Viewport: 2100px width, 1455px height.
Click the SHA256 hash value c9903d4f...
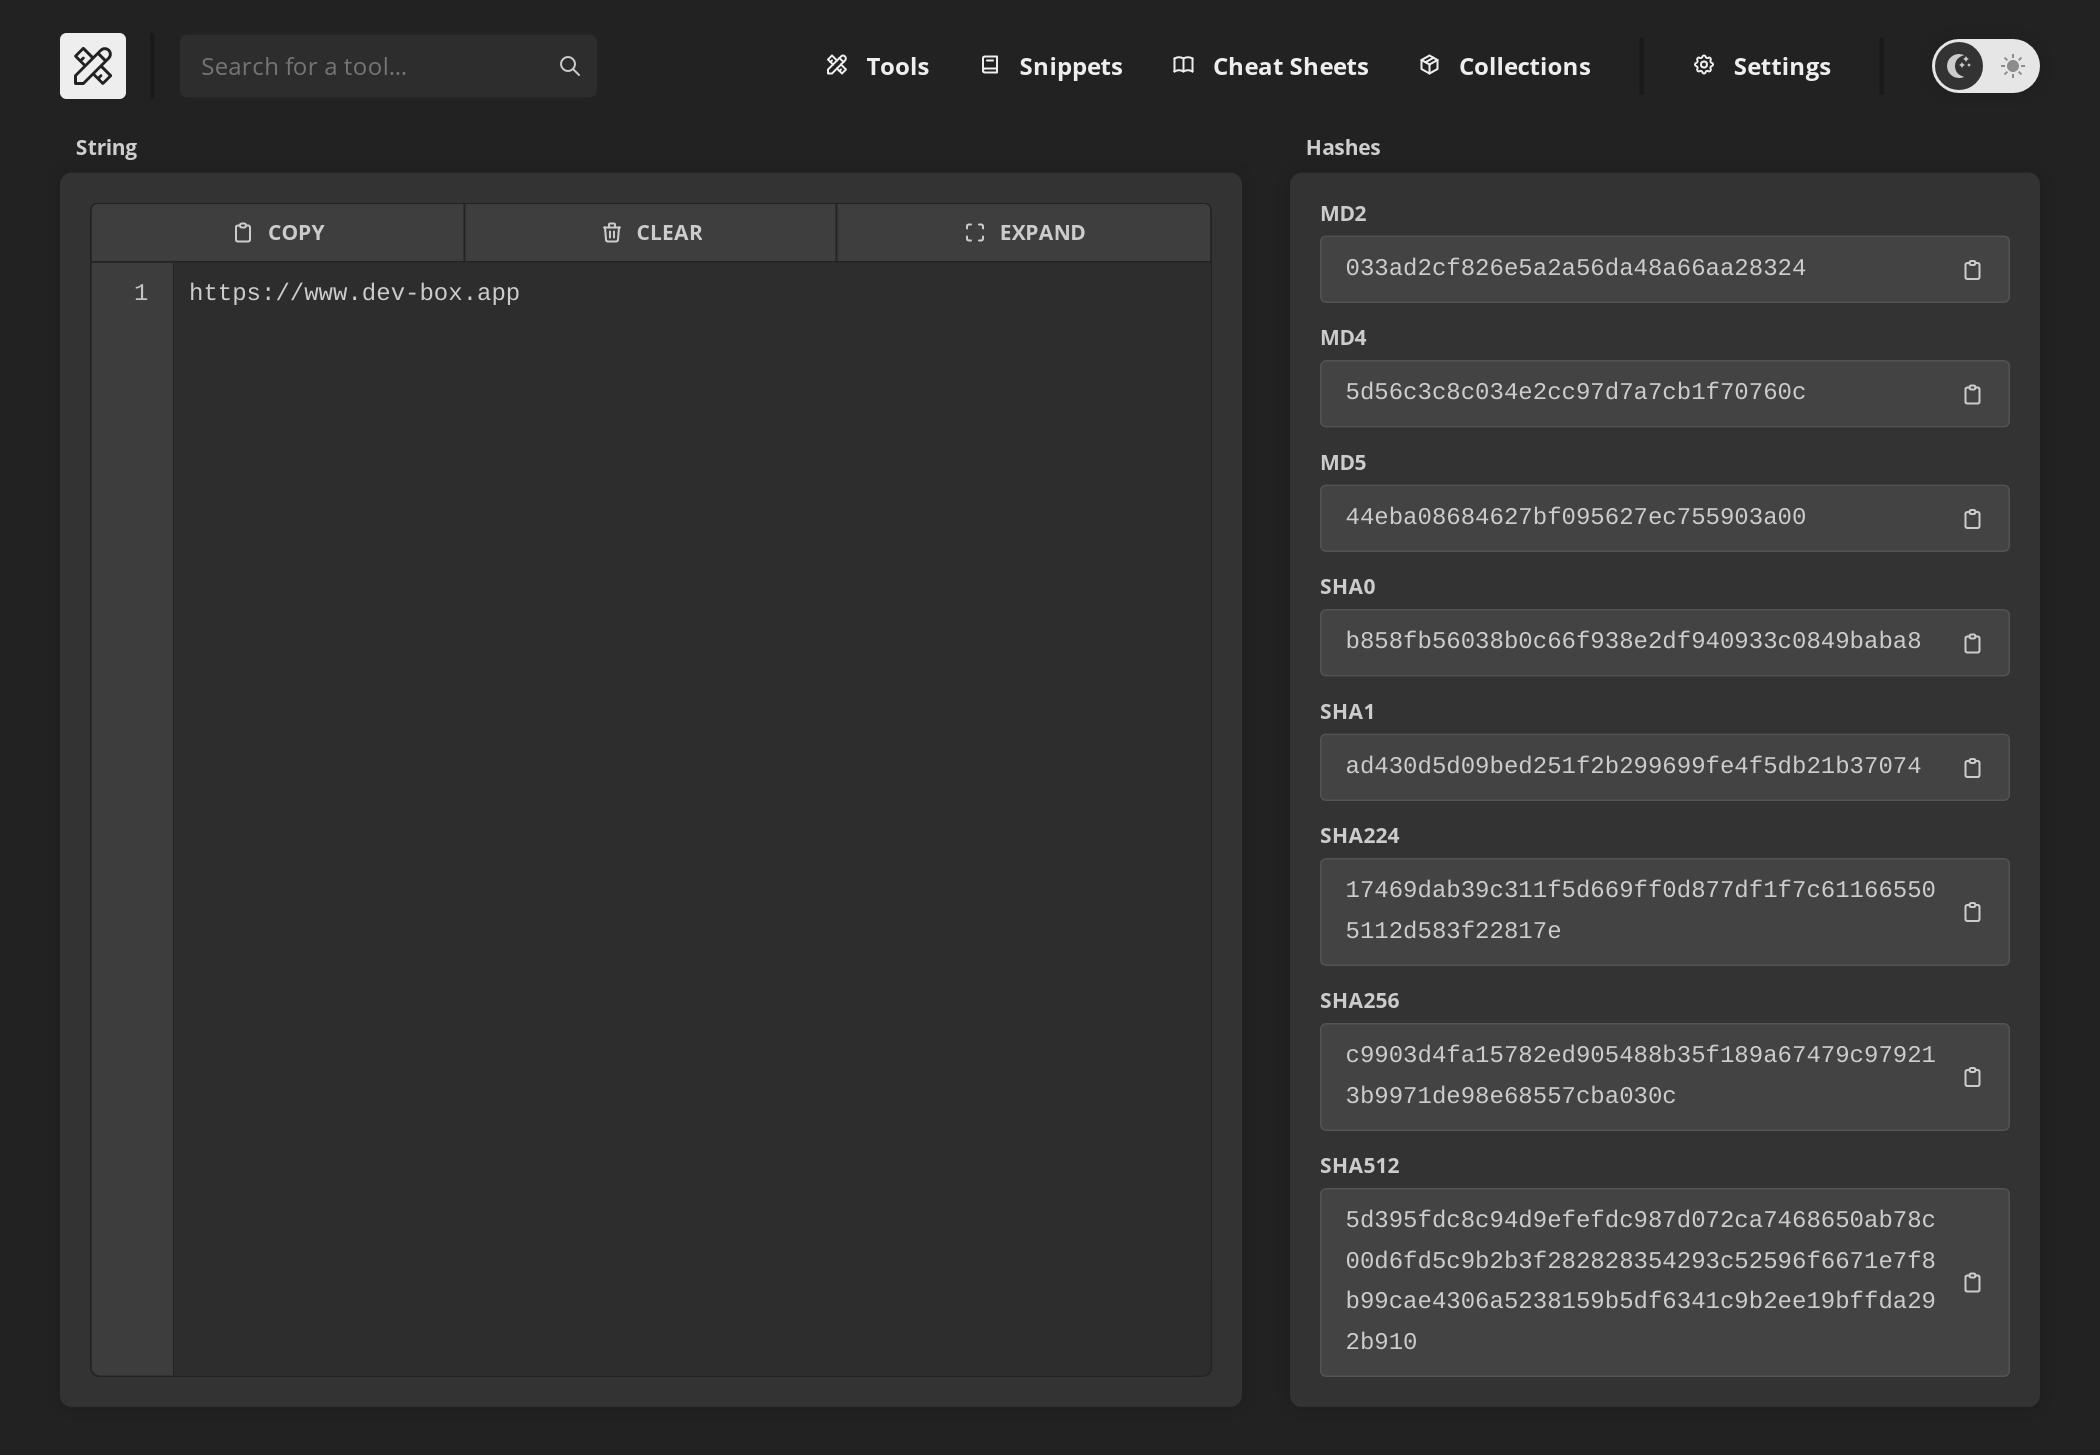(x=1640, y=1075)
